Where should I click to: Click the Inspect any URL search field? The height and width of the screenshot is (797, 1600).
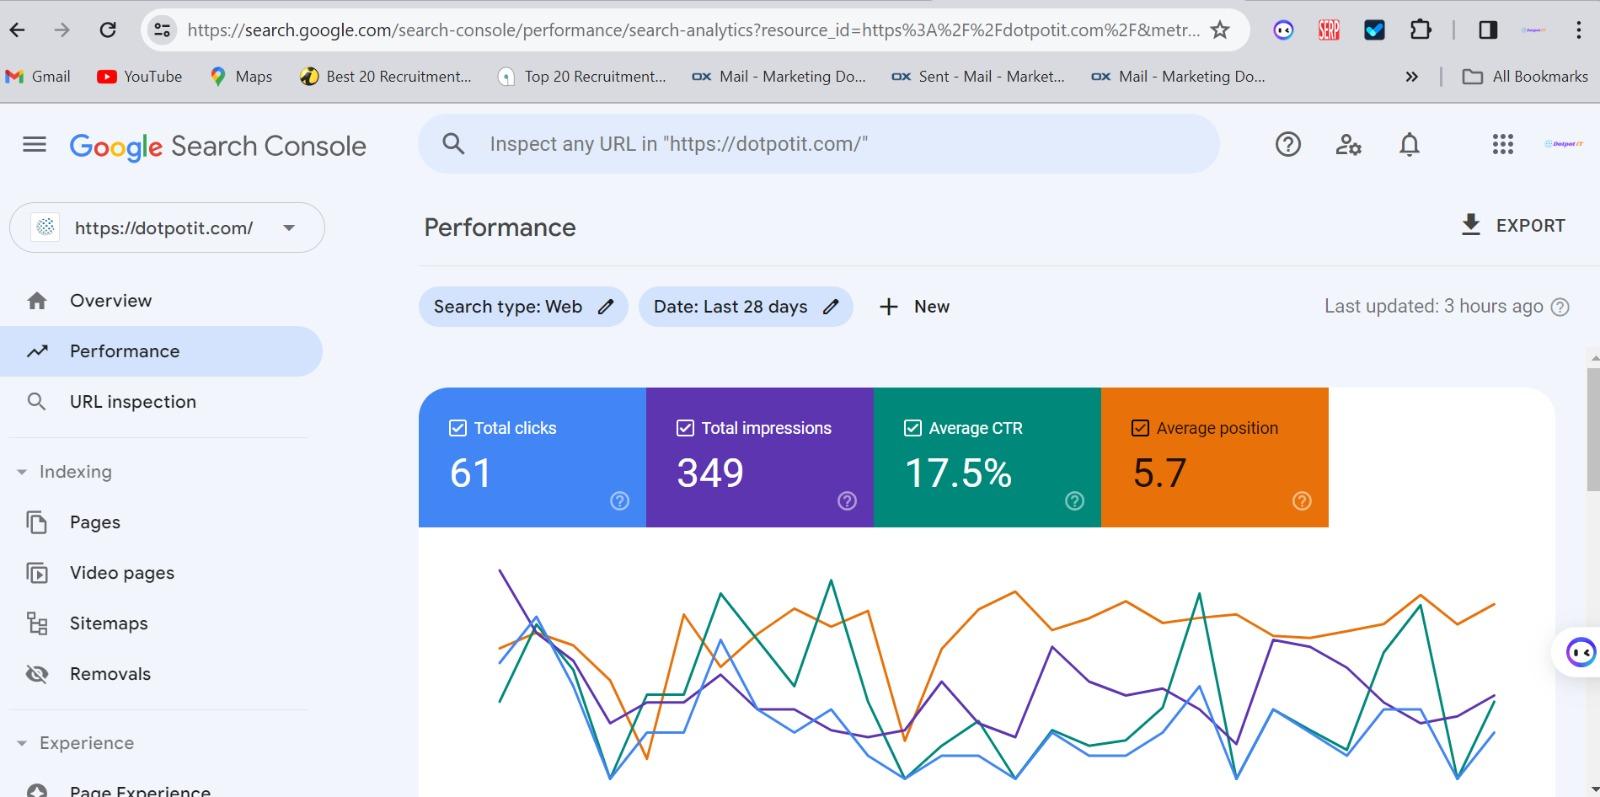(x=818, y=144)
